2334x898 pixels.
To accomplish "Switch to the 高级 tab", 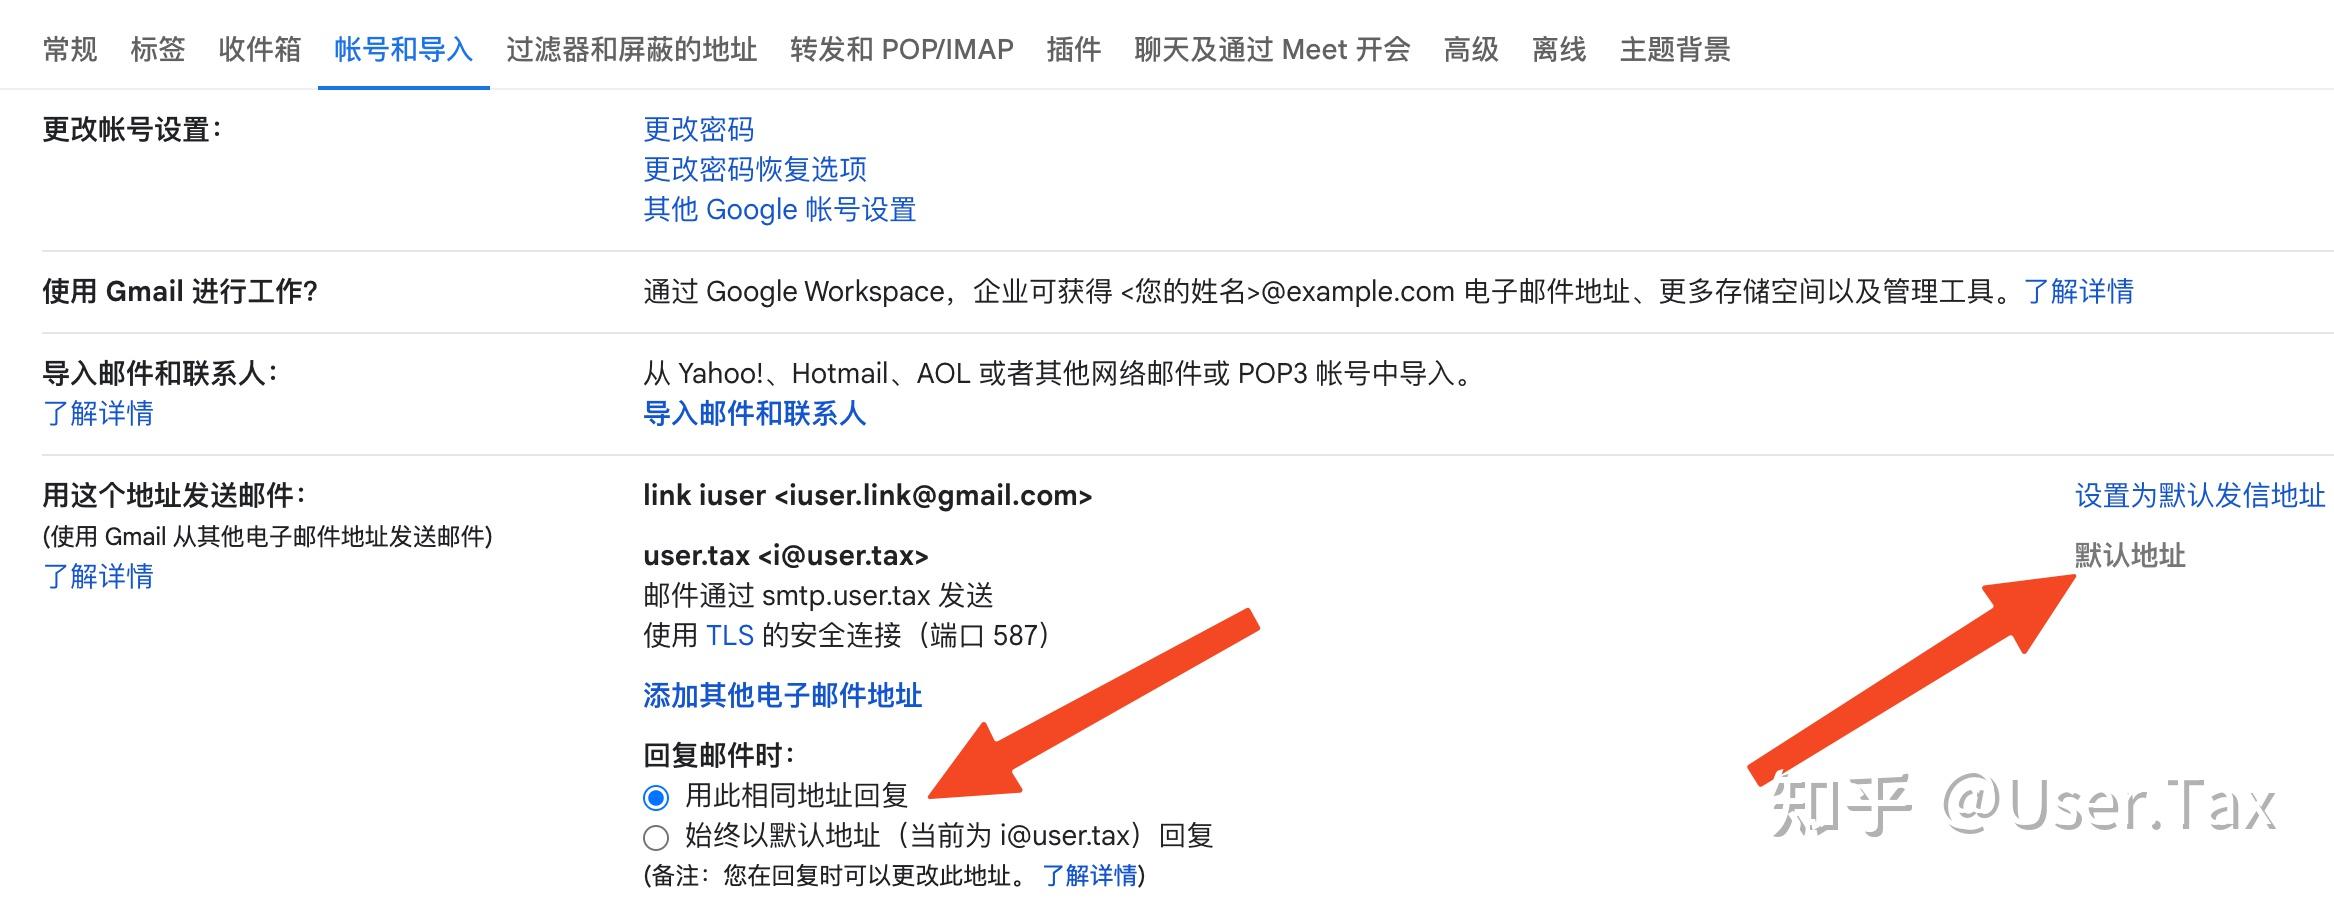I will pyautogui.click(x=1471, y=49).
